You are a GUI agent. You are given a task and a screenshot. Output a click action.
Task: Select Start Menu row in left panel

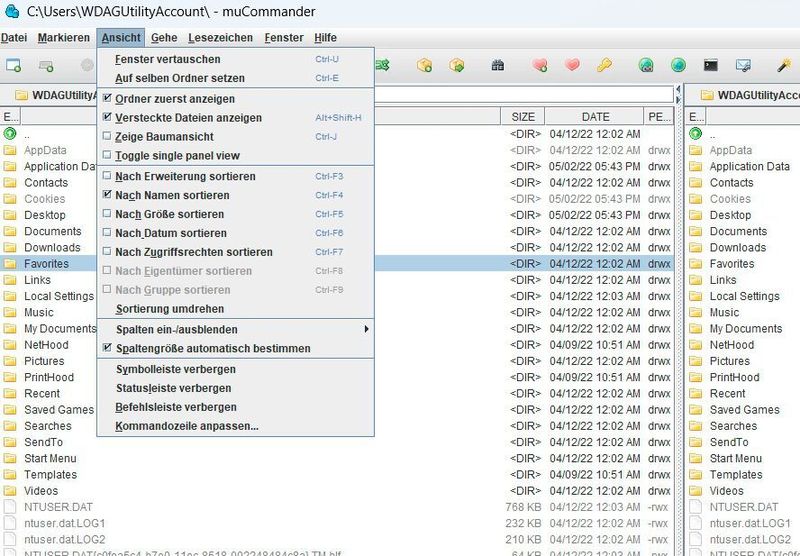point(337,458)
